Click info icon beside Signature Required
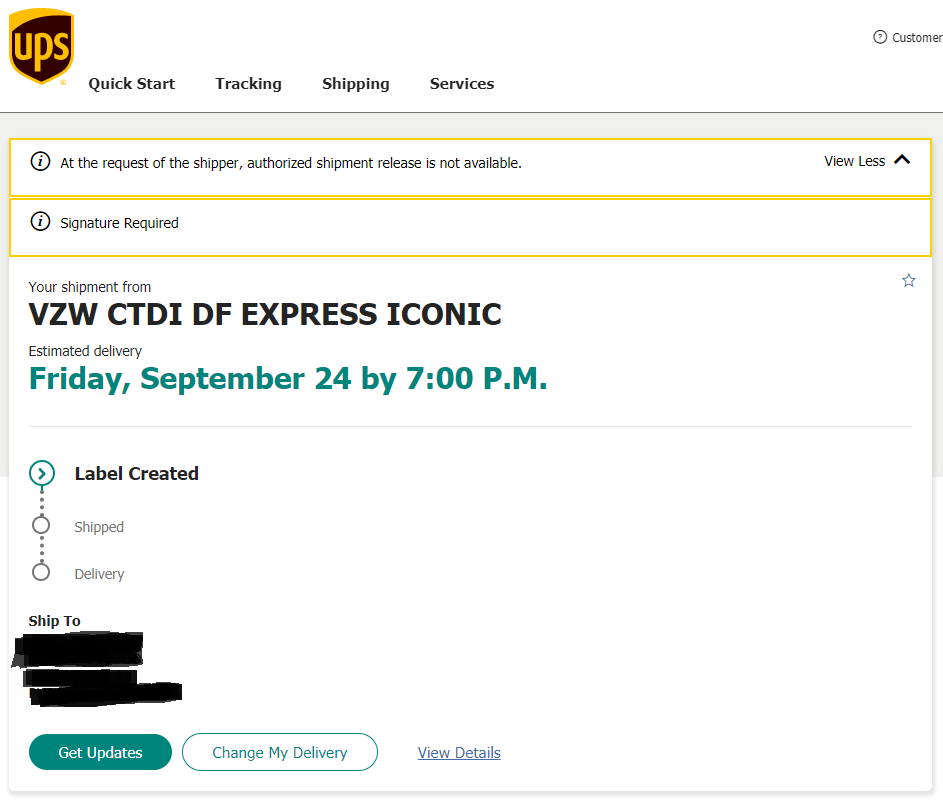This screenshot has width=943, height=801. (40, 222)
